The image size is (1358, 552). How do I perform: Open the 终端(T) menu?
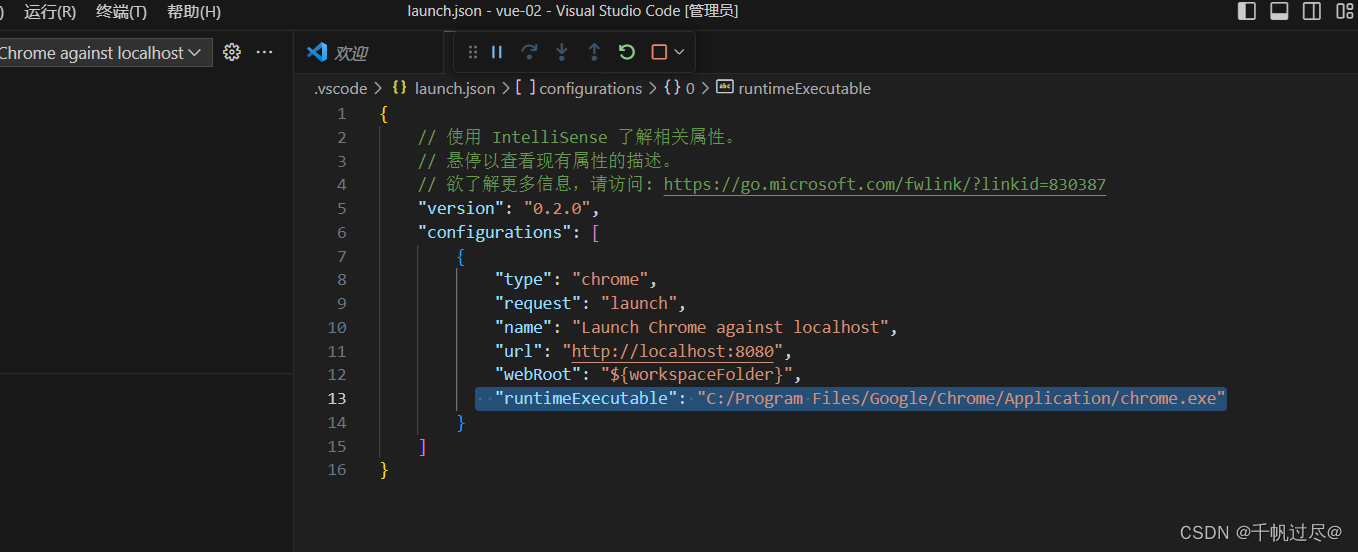click(x=121, y=12)
